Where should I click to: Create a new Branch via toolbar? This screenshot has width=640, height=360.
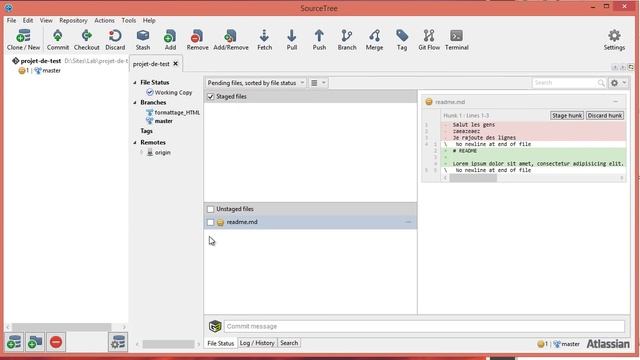point(347,40)
